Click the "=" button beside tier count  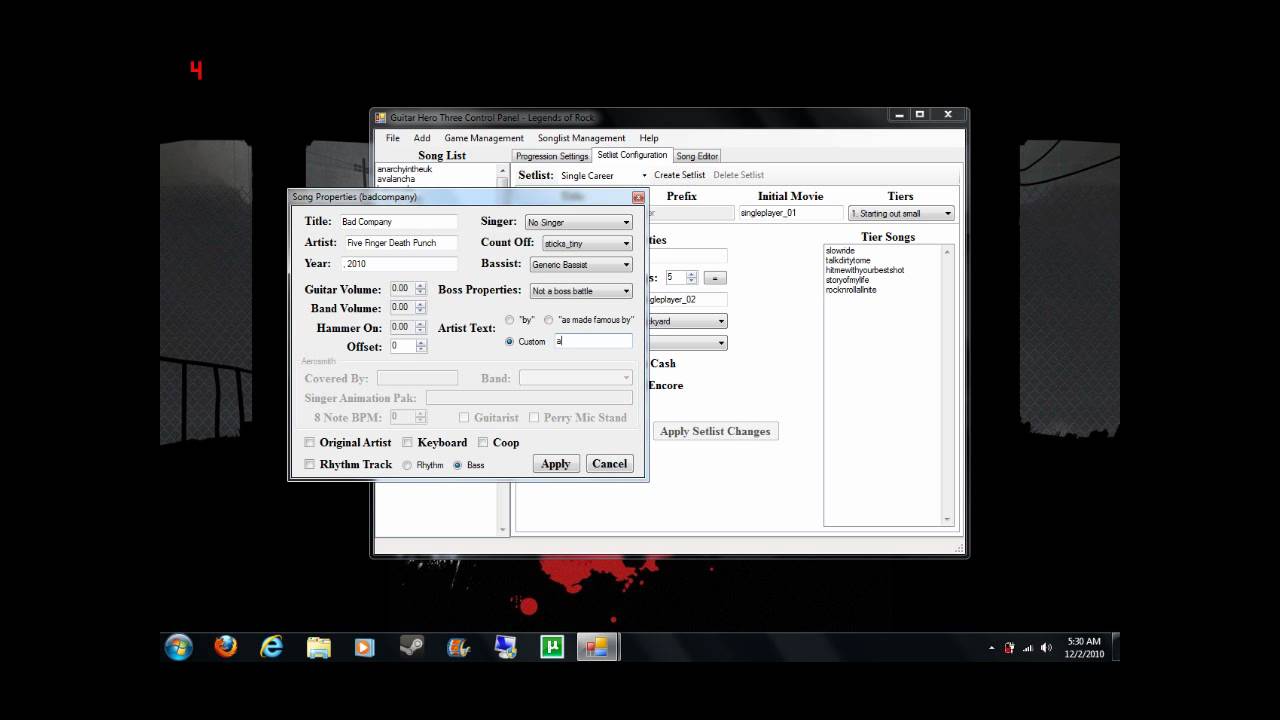click(x=714, y=277)
